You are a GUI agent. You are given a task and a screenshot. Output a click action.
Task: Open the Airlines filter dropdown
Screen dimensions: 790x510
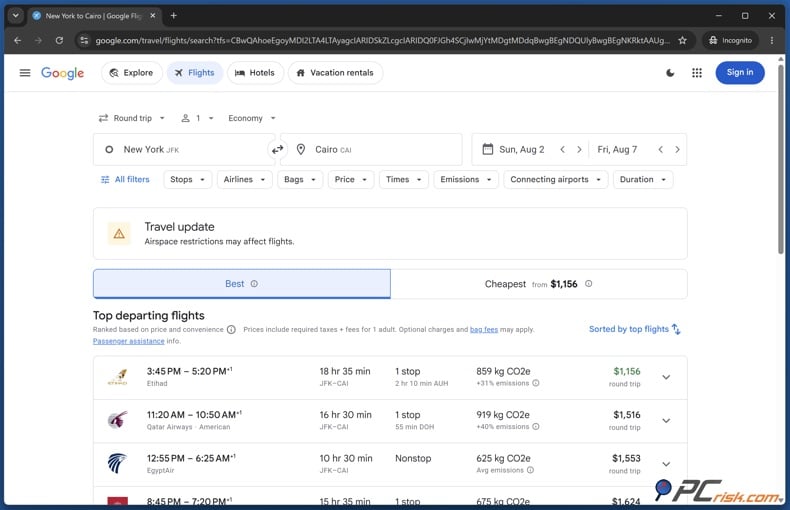[244, 179]
